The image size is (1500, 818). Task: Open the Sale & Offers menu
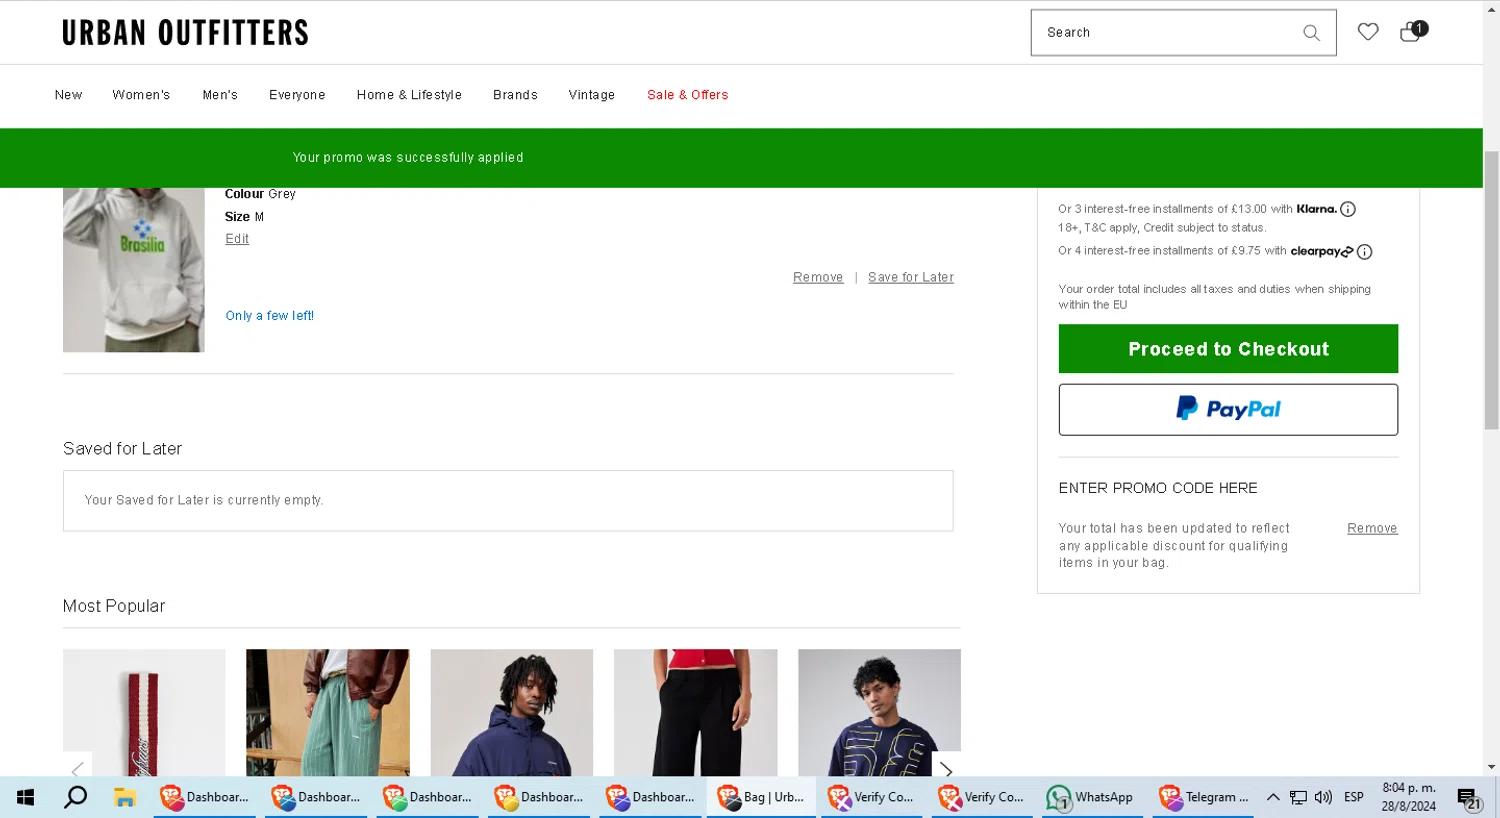687,95
